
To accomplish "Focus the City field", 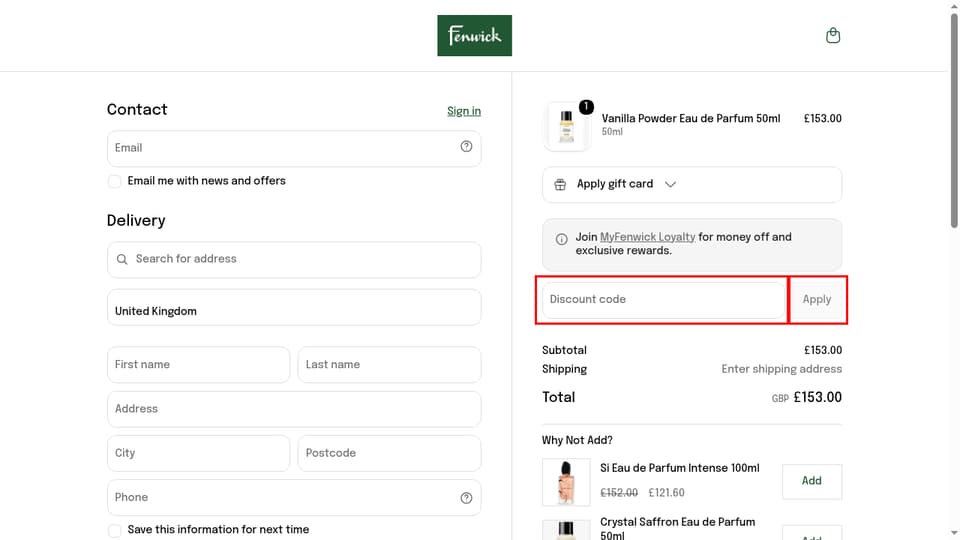I will (x=198, y=453).
